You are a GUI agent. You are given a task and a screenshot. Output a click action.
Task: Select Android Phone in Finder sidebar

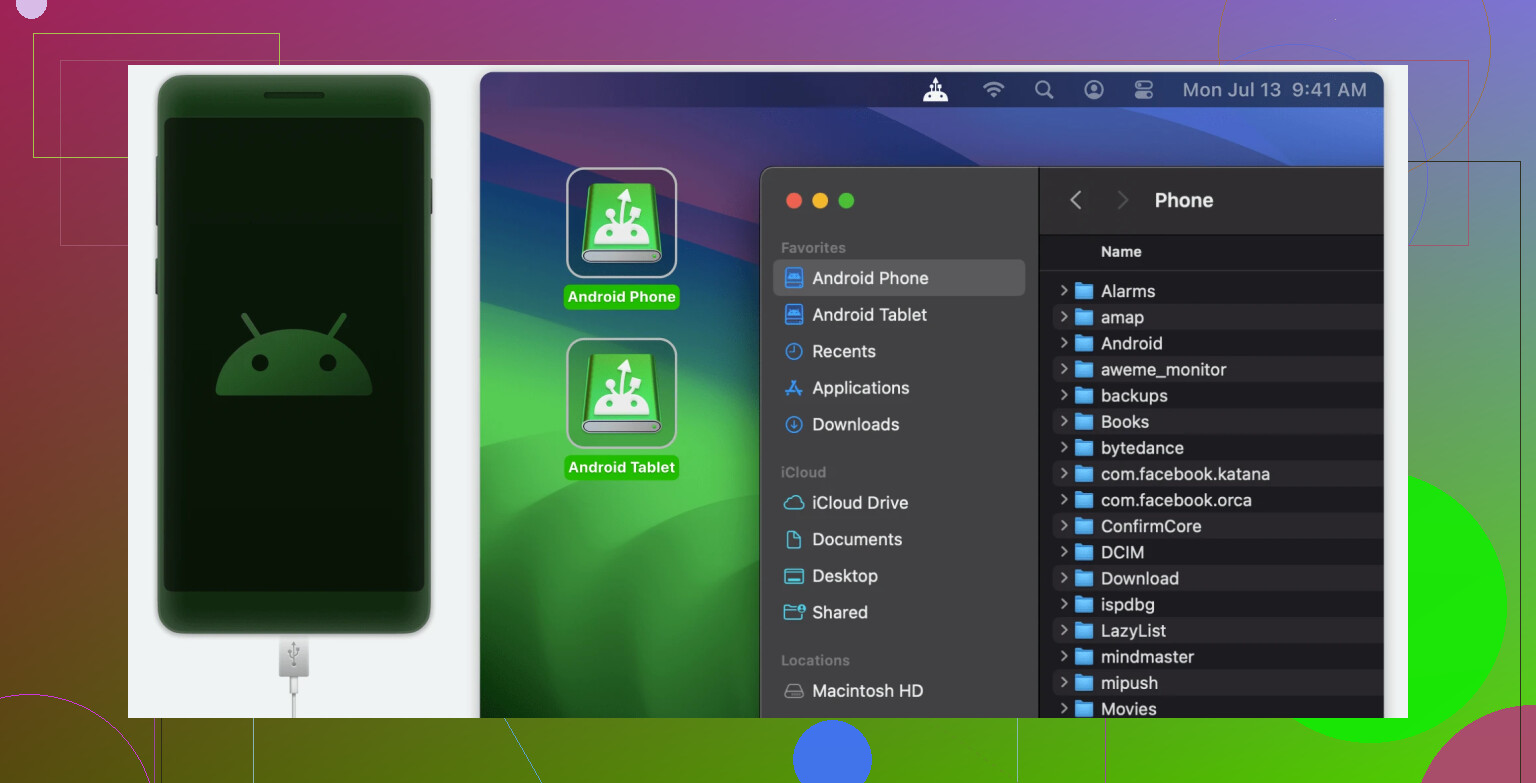tap(899, 278)
